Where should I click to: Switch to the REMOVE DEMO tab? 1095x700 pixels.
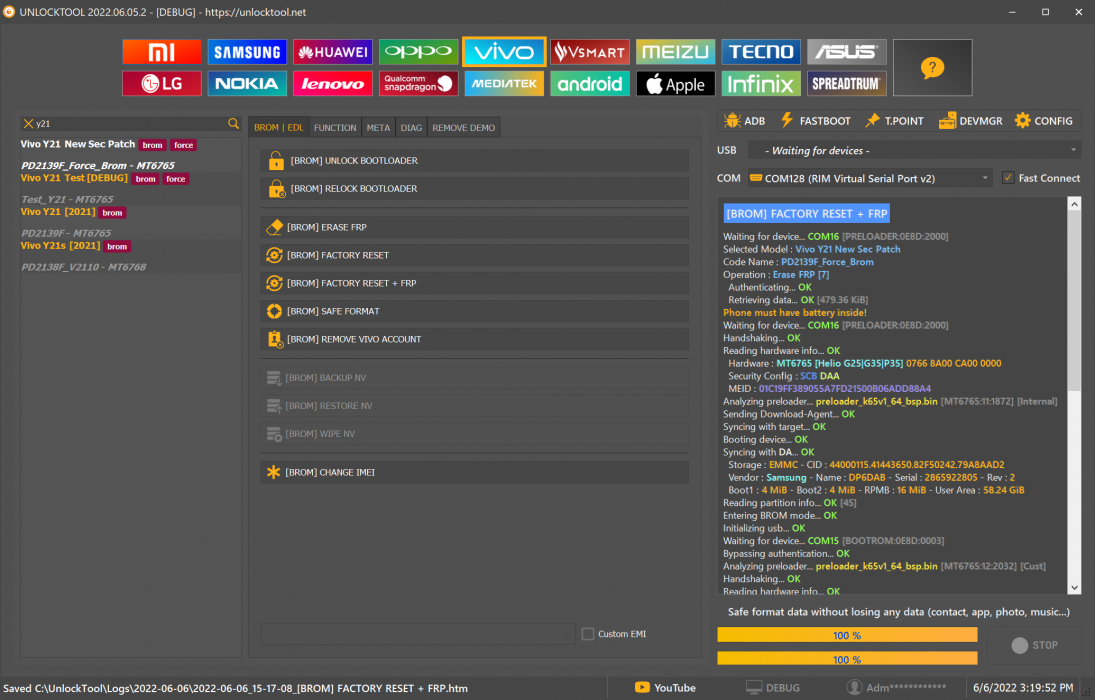point(463,128)
